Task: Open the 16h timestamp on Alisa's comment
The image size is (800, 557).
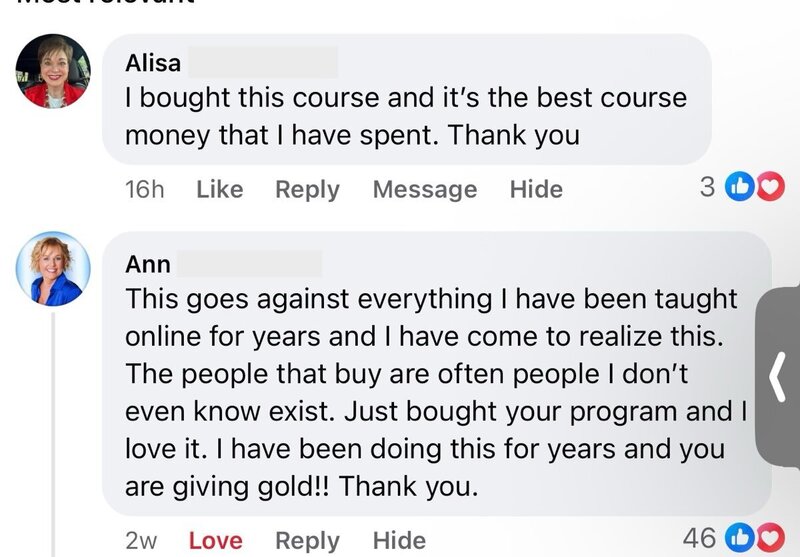Action: pos(144,189)
